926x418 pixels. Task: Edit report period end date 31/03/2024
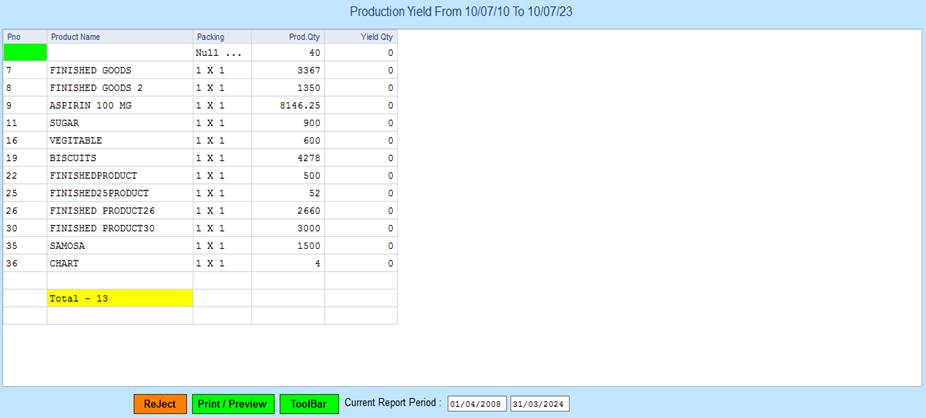[539, 404]
